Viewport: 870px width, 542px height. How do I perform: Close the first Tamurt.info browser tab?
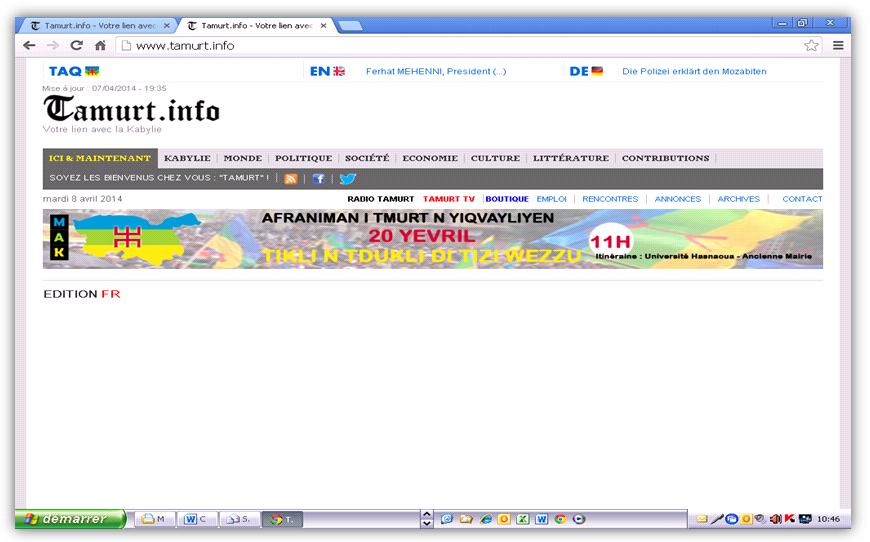167,26
